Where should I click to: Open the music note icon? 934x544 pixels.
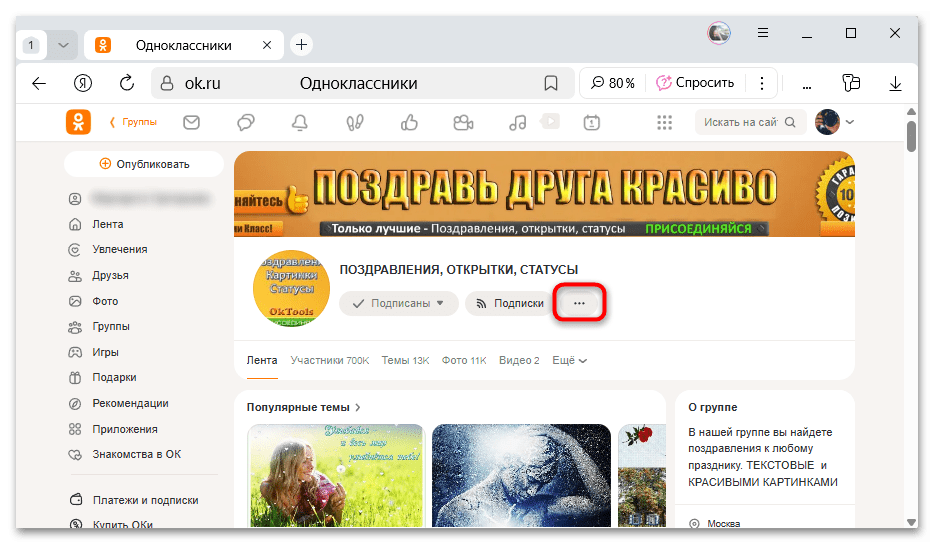click(x=517, y=123)
